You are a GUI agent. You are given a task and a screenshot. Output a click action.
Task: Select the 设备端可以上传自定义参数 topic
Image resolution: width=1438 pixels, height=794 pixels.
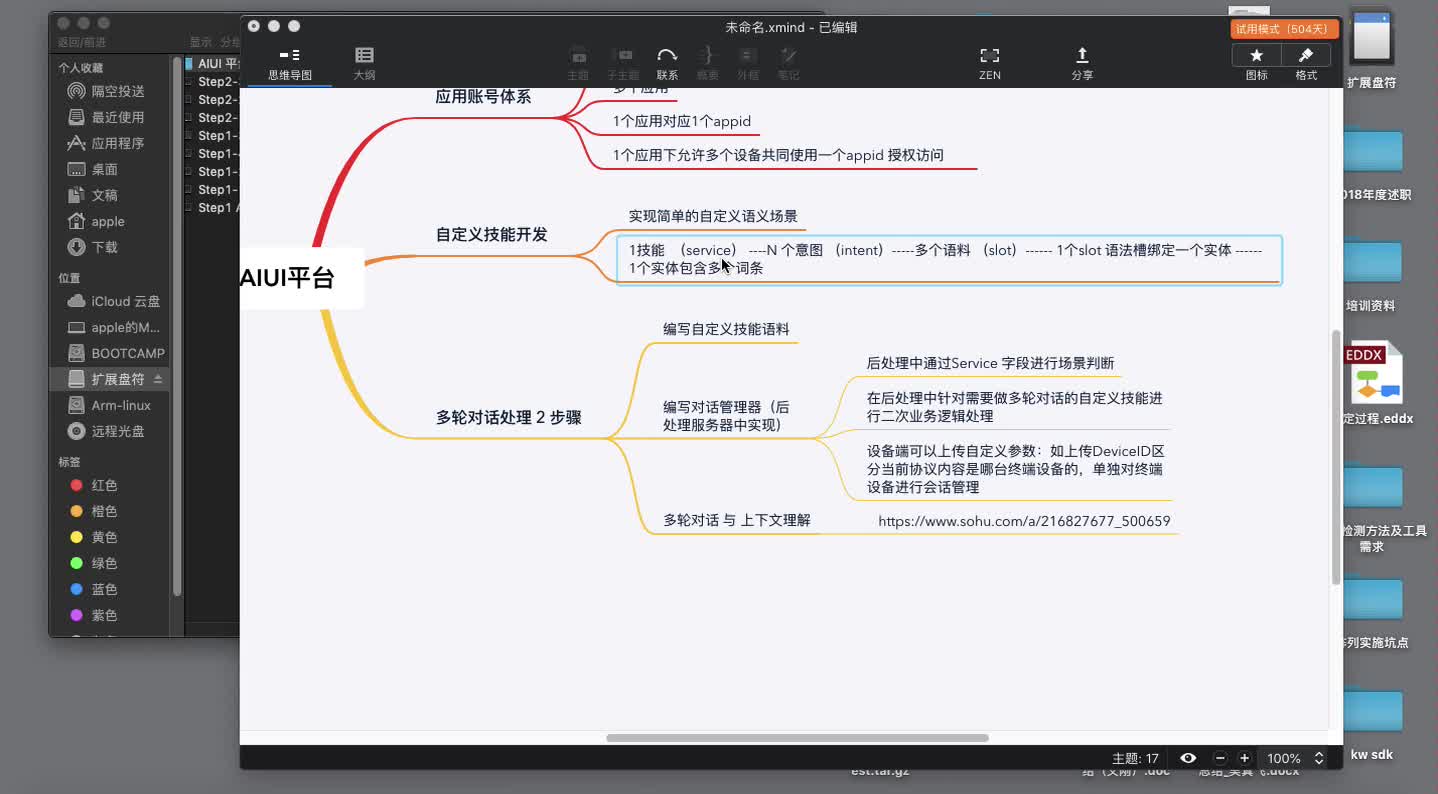pyautogui.click(x=1015, y=469)
